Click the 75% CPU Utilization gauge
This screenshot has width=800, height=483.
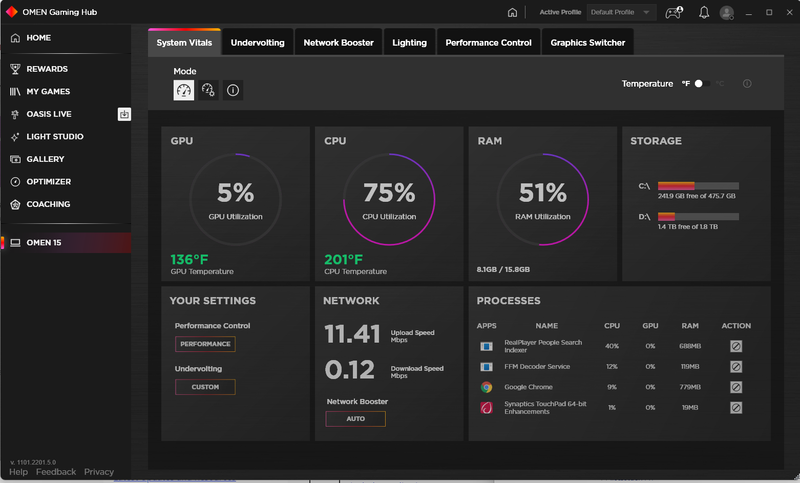[x=389, y=199]
